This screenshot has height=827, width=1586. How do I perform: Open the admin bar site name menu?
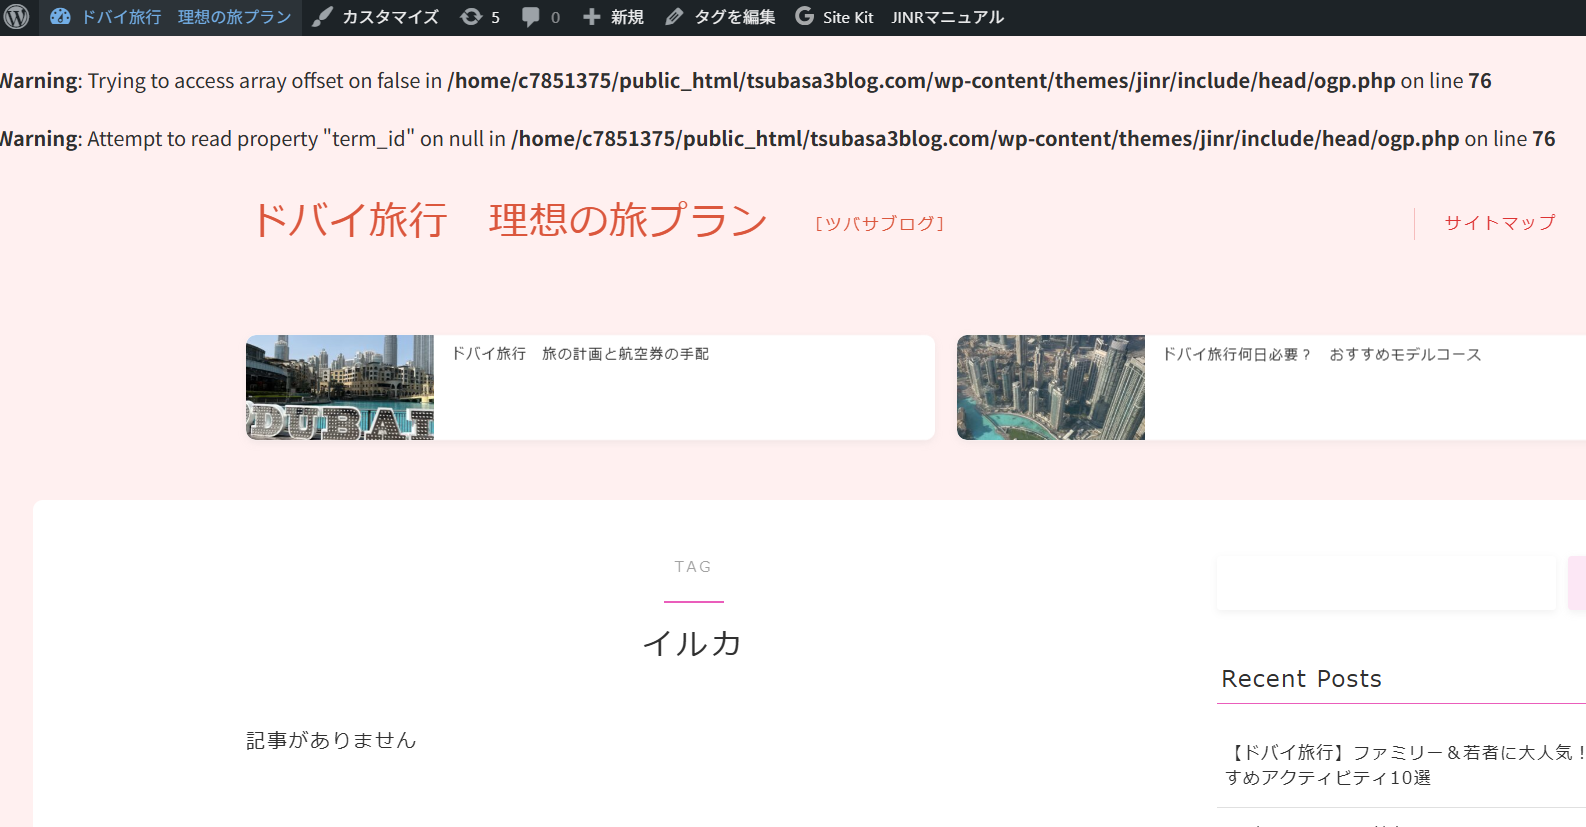[186, 17]
